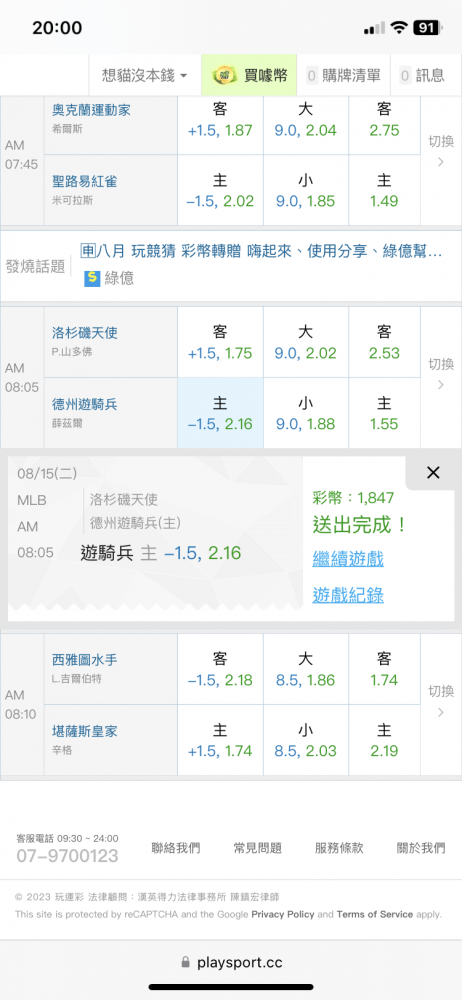
Task: Expand 切換 arrow for the Mariners-Royals game
Action: [441, 700]
